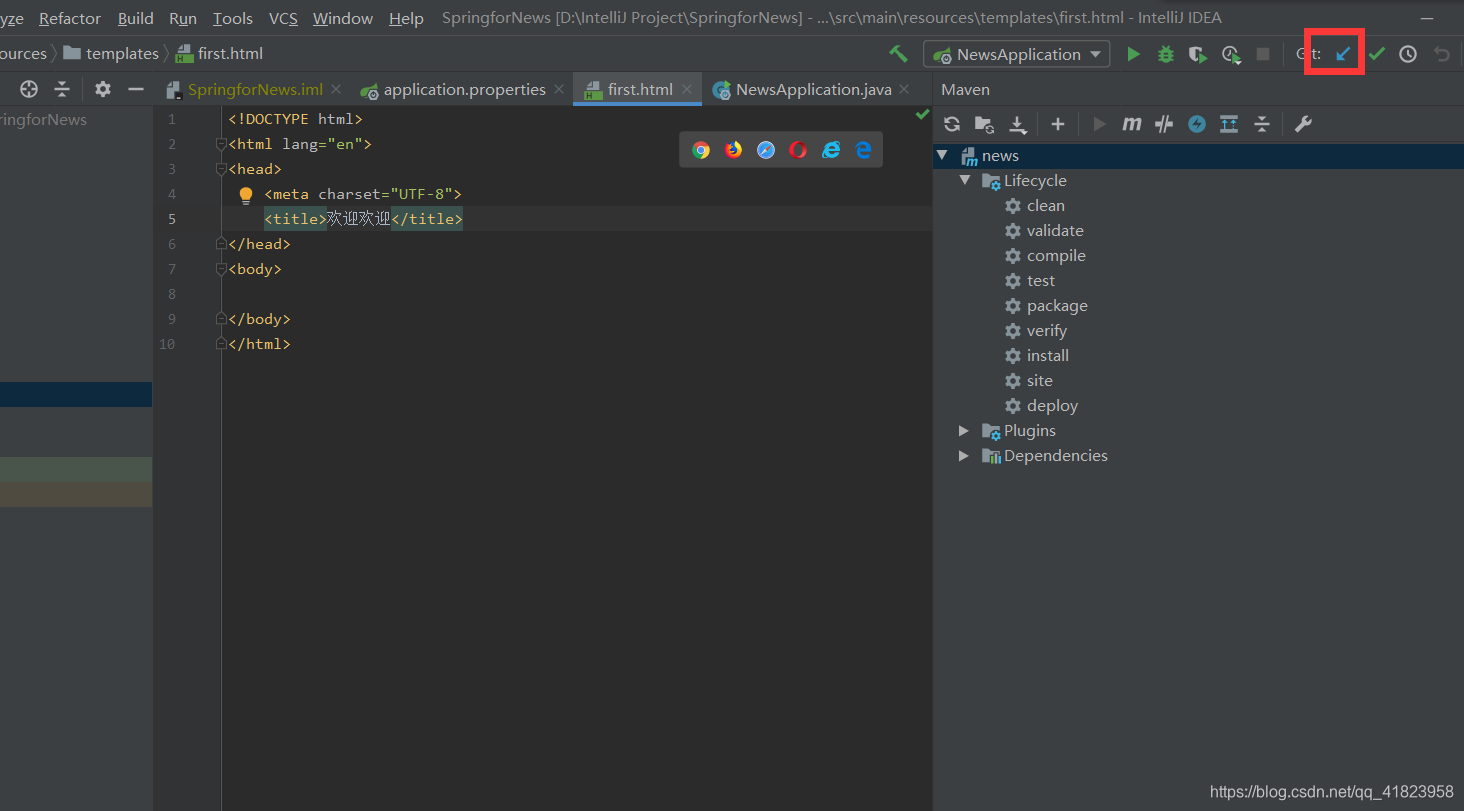Collapse the Lifecycle node arrow
The image size is (1464, 811).
click(x=964, y=180)
